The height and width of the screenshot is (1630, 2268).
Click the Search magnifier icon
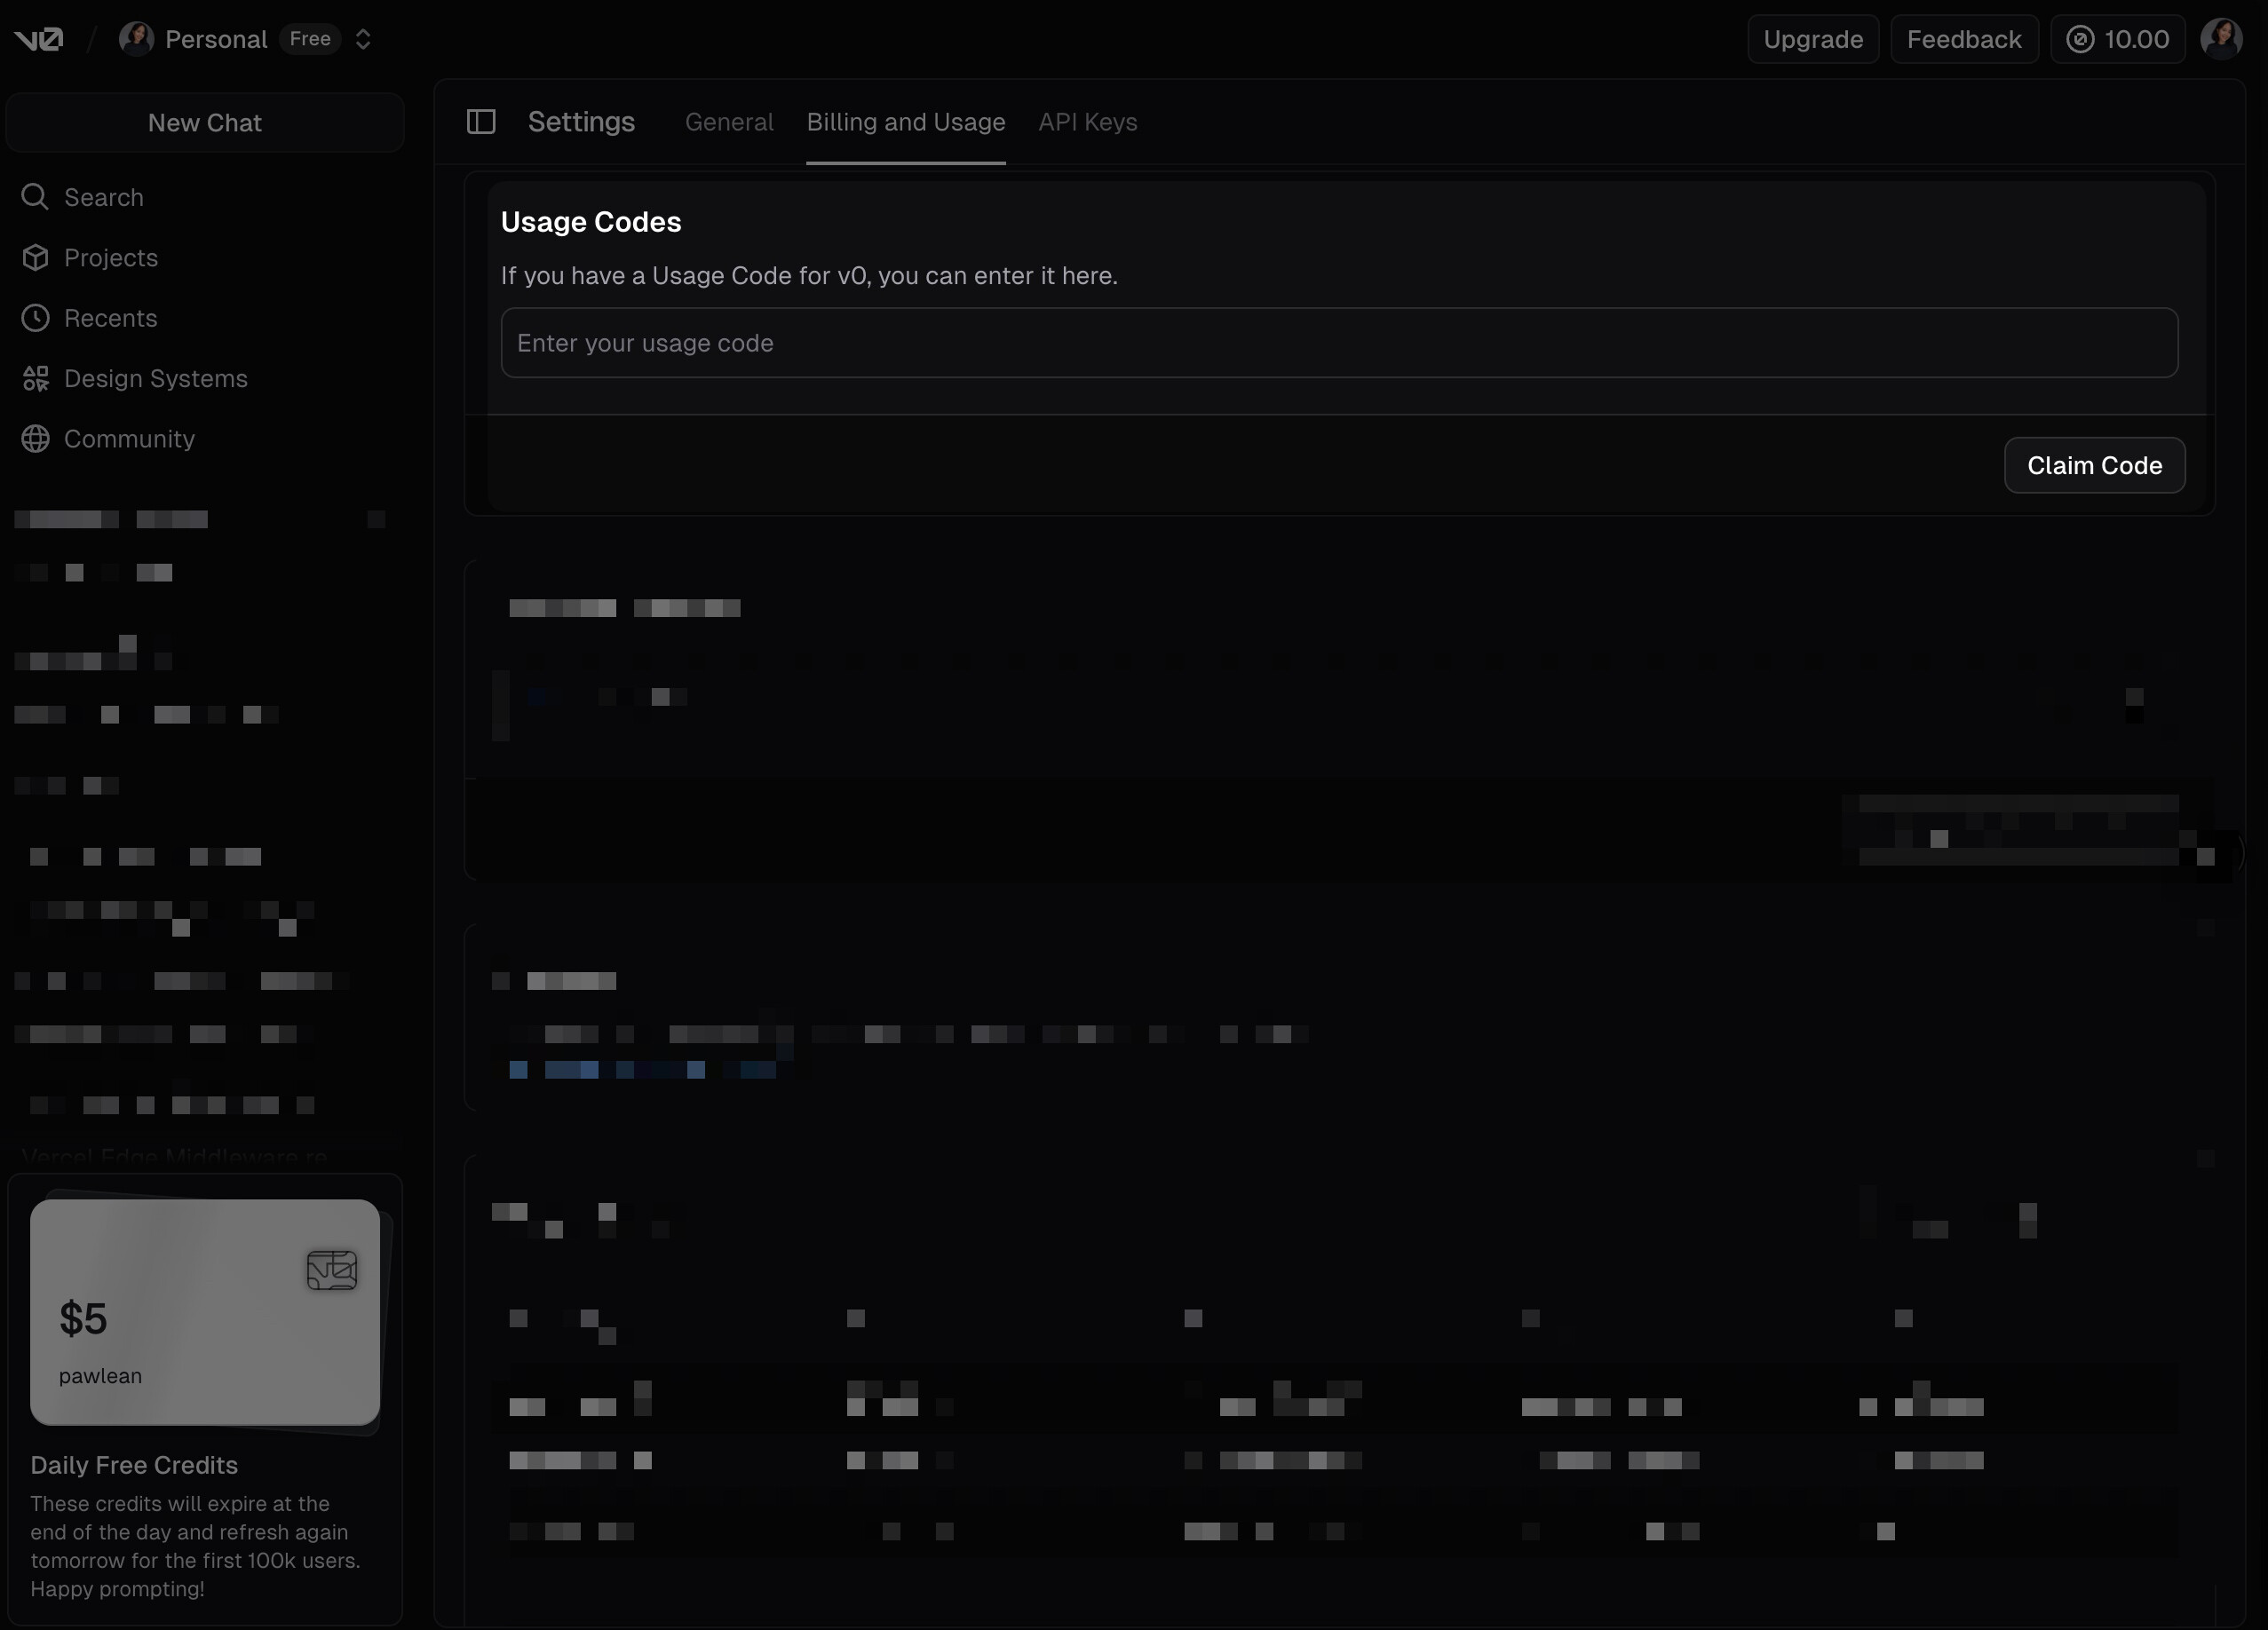pos(35,197)
